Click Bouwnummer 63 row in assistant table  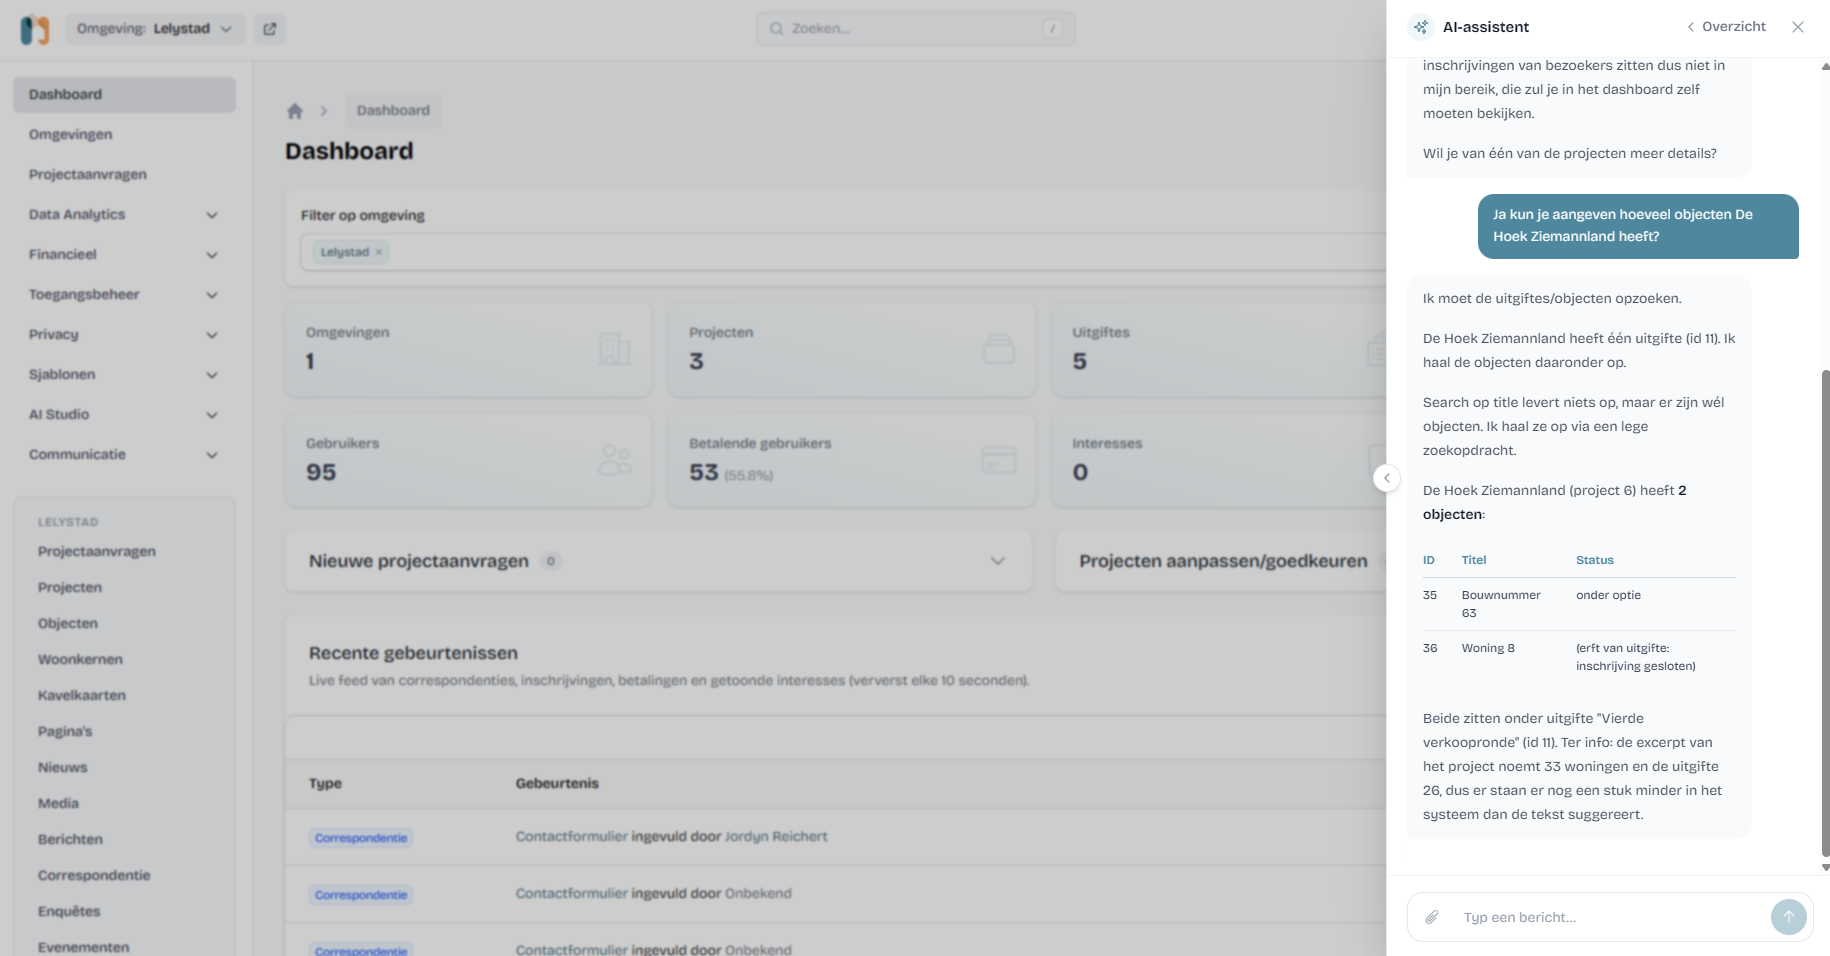(x=1579, y=604)
